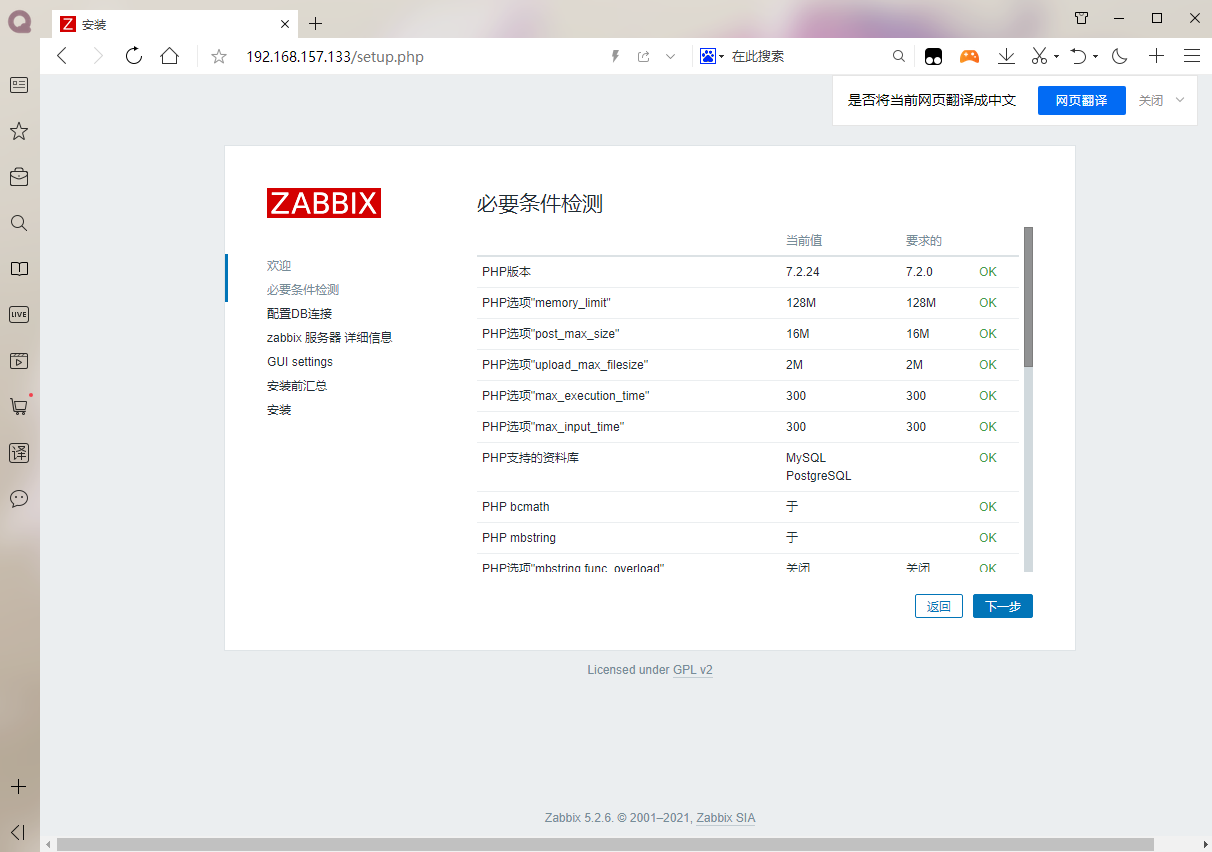The image size is (1212, 852).
Task: Open the video player sidebar icon
Action: (19, 360)
